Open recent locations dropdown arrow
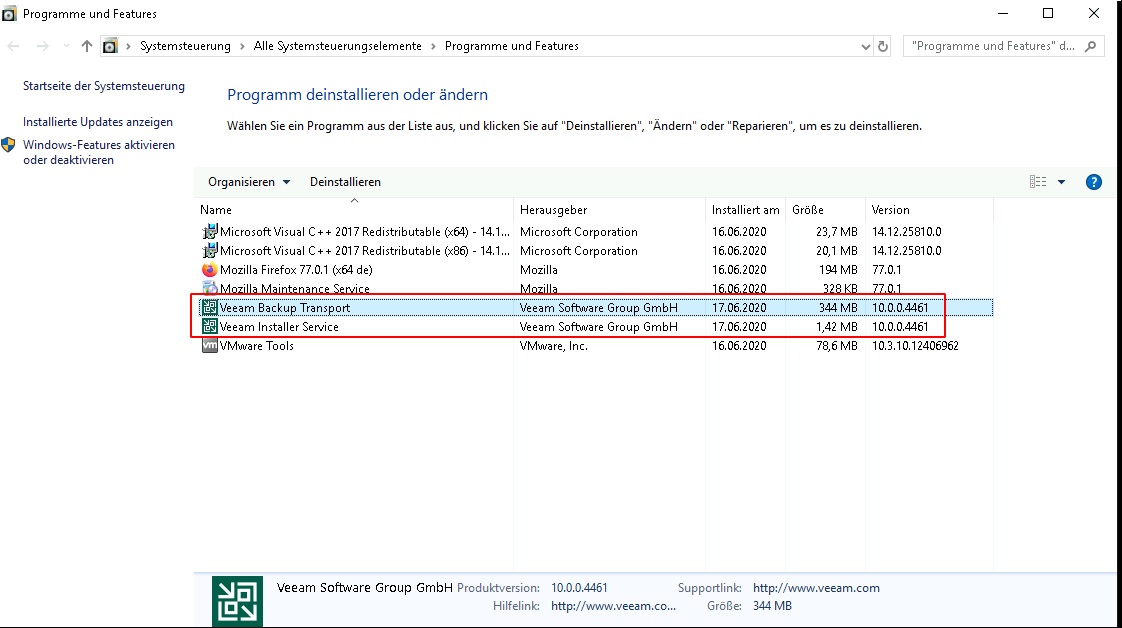This screenshot has height=628, width=1122. click(x=66, y=46)
